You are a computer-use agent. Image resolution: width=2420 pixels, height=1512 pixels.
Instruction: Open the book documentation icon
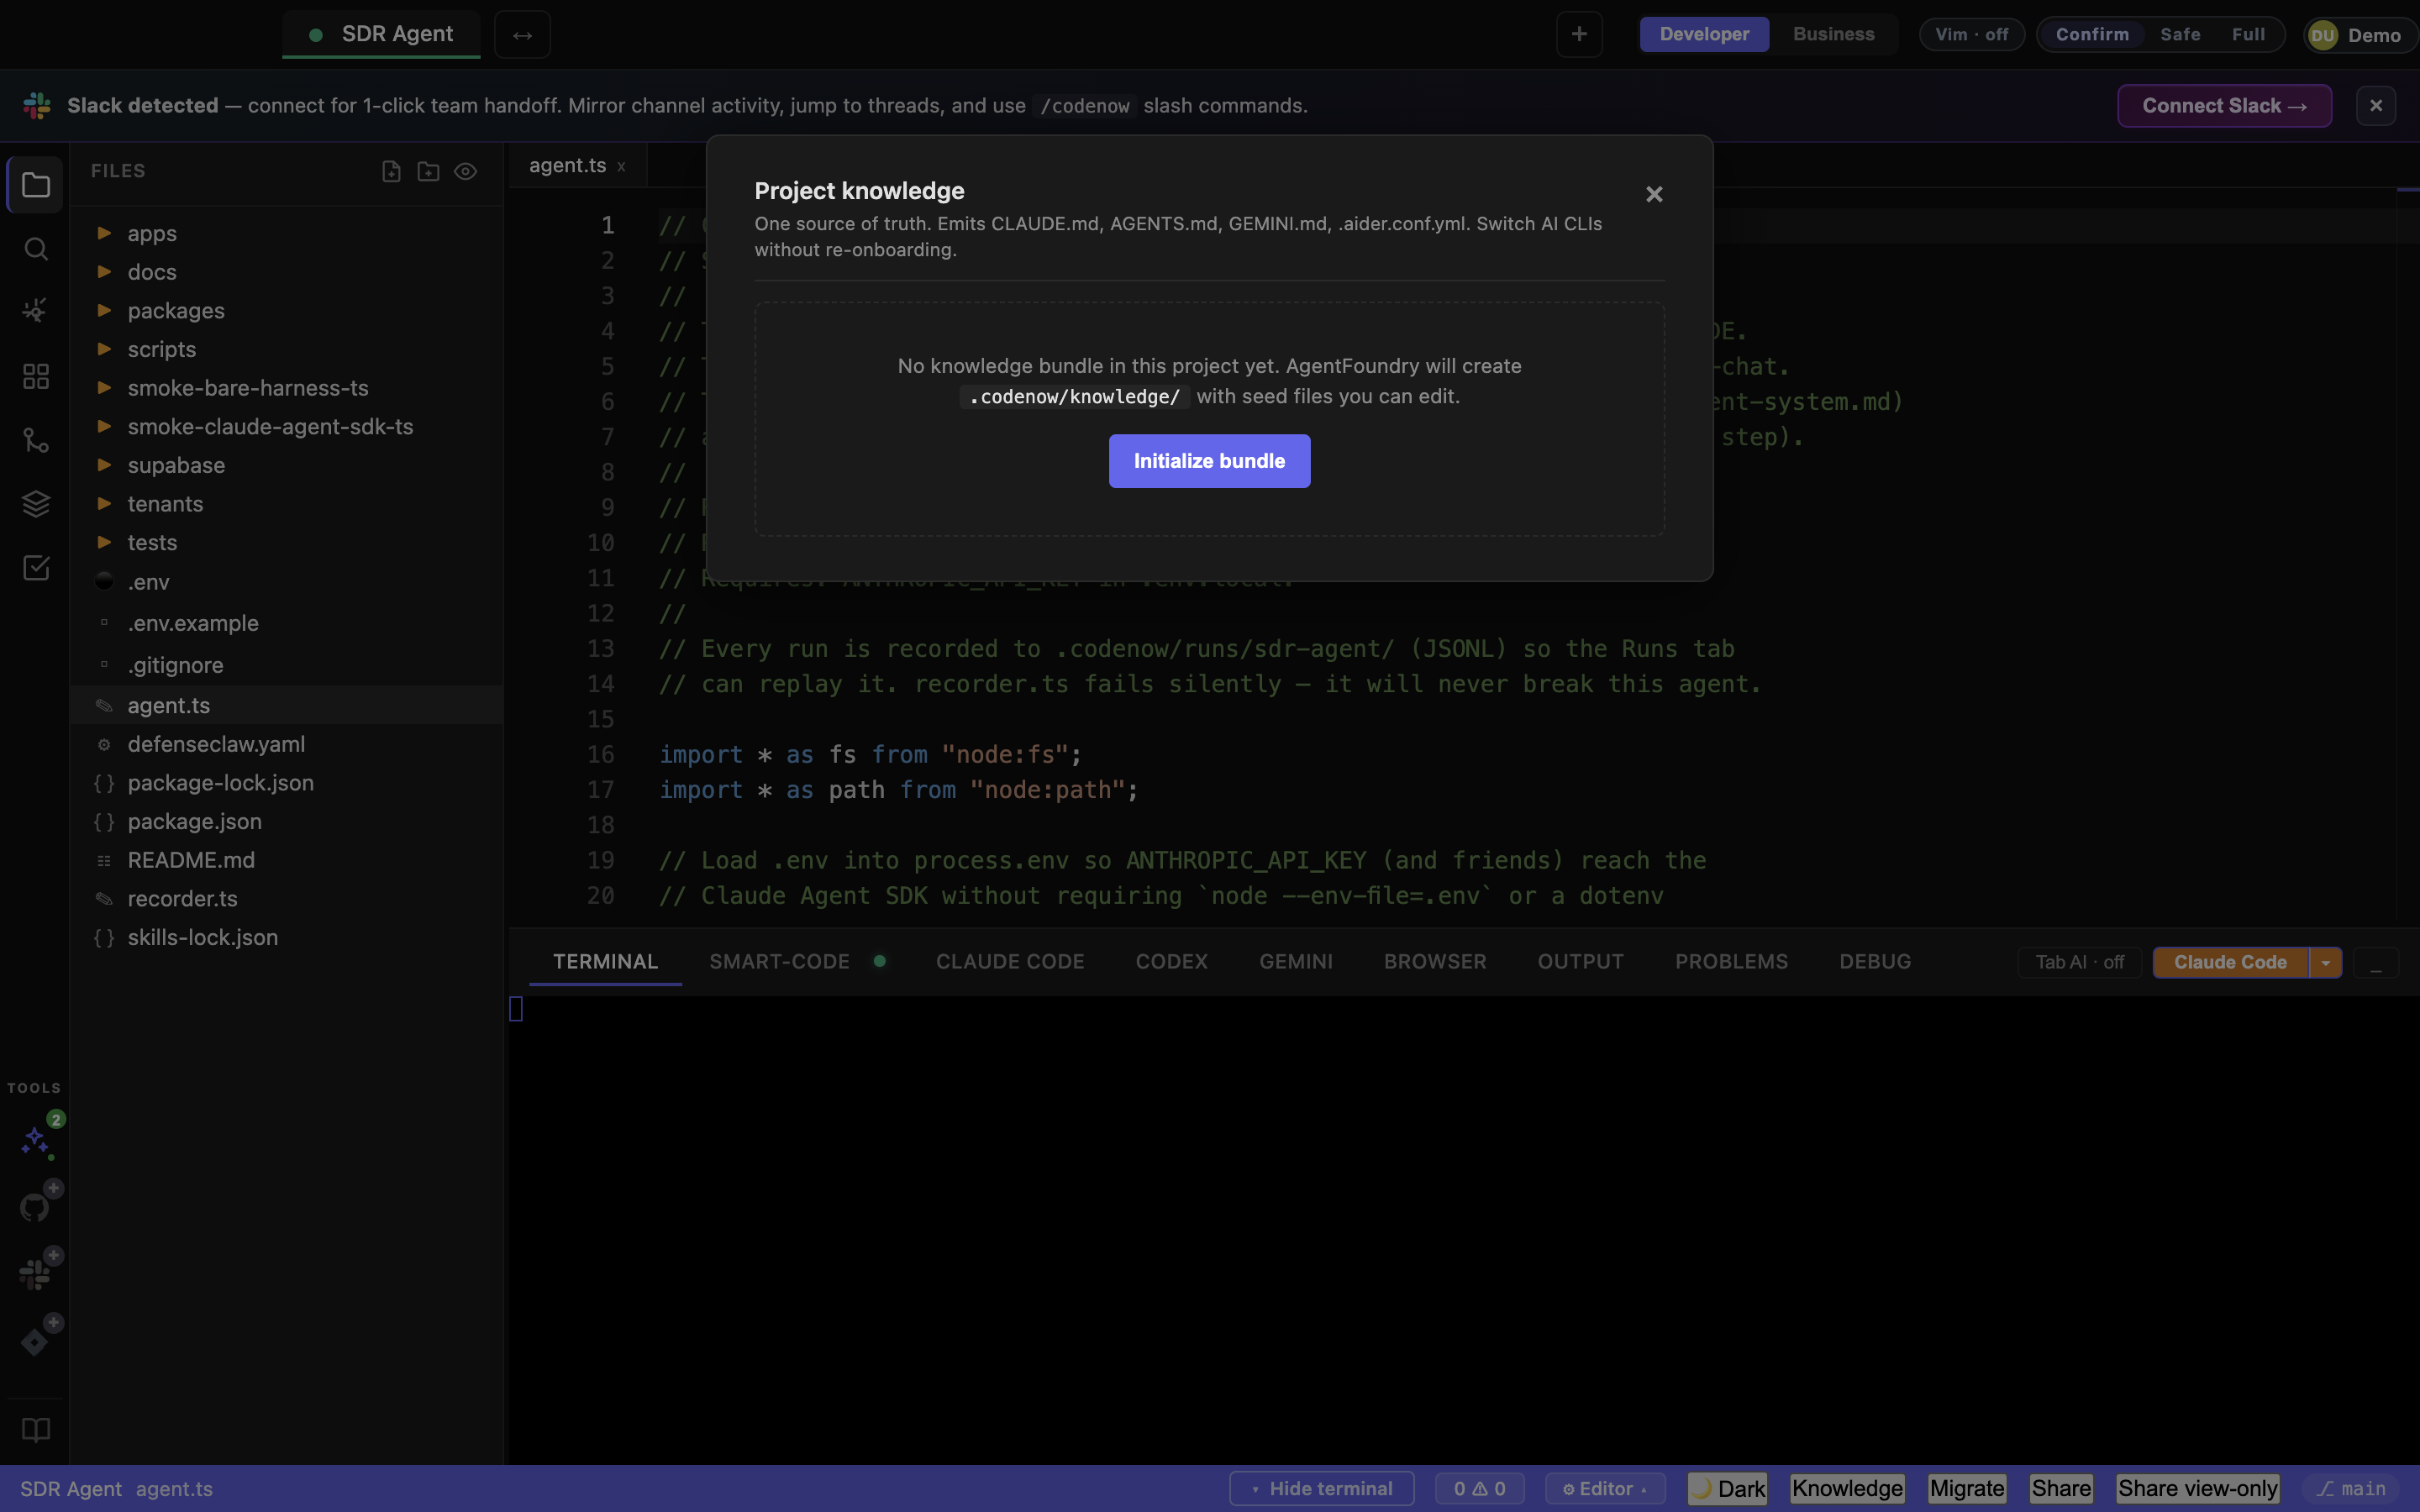click(35, 1430)
